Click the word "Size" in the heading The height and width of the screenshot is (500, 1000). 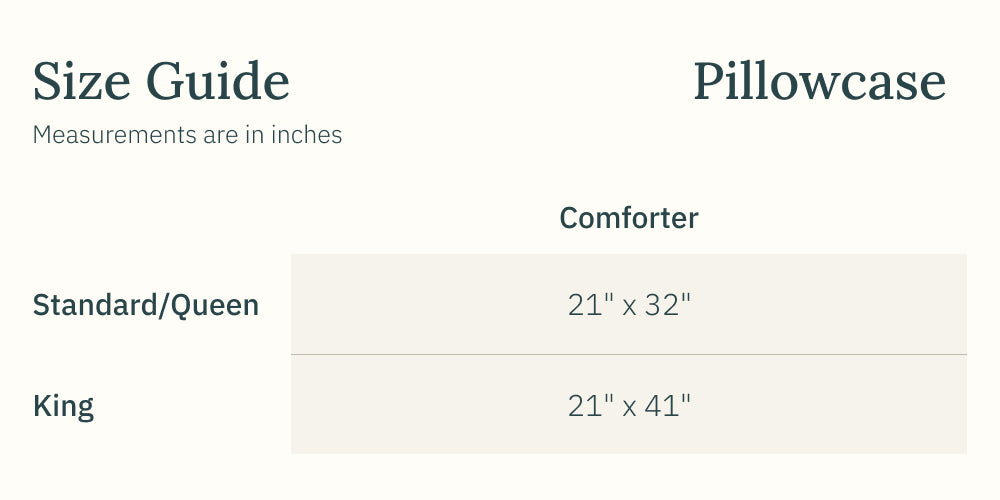(x=80, y=82)
